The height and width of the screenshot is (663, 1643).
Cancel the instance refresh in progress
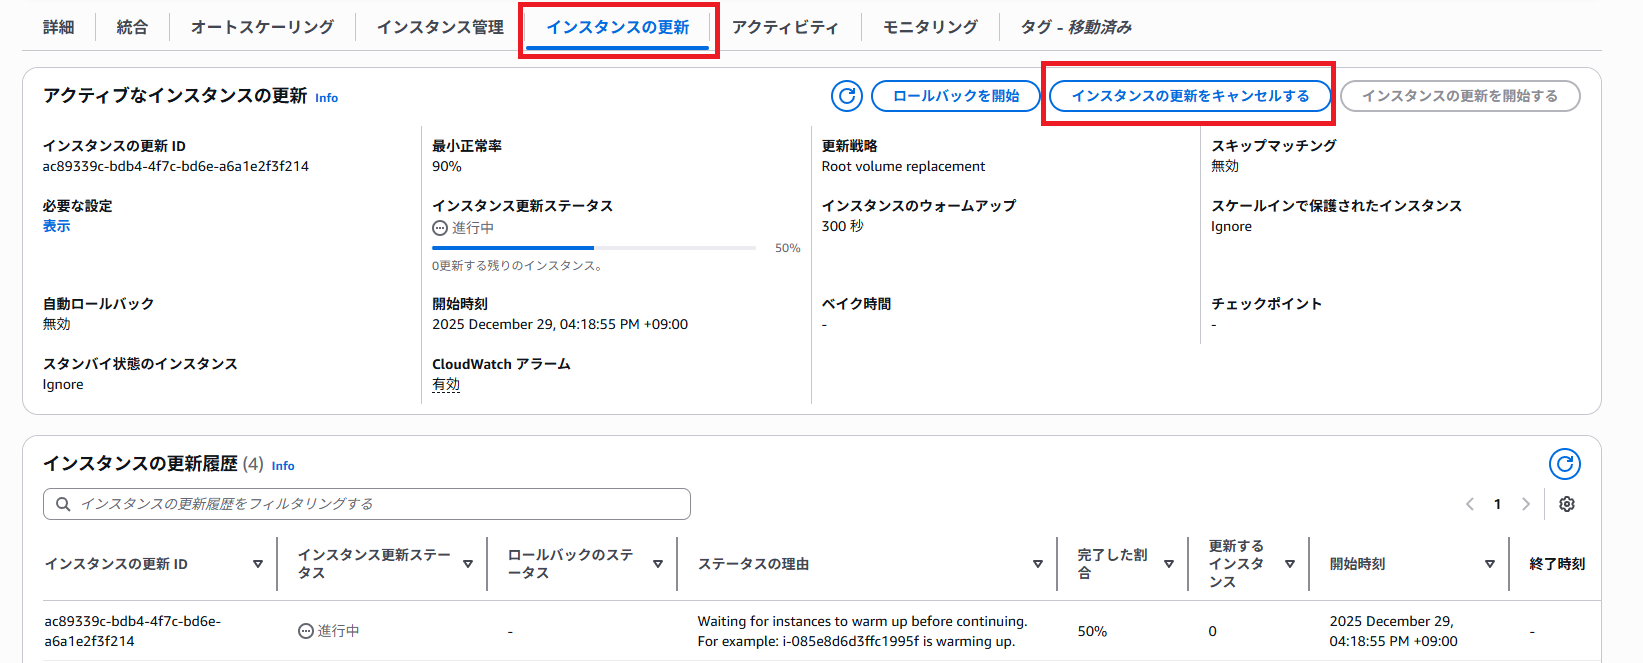click(1190, 96)
